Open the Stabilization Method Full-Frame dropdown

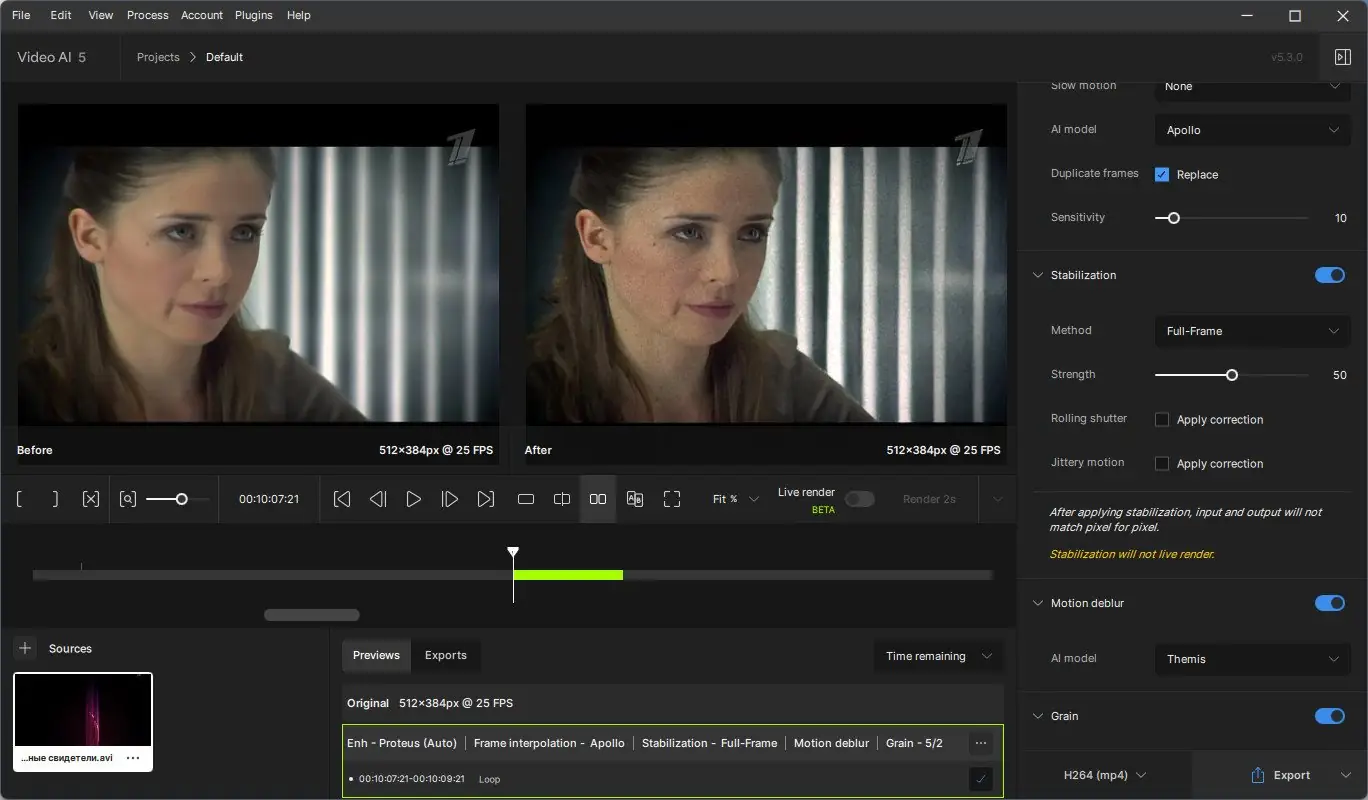pos(1252,331)
